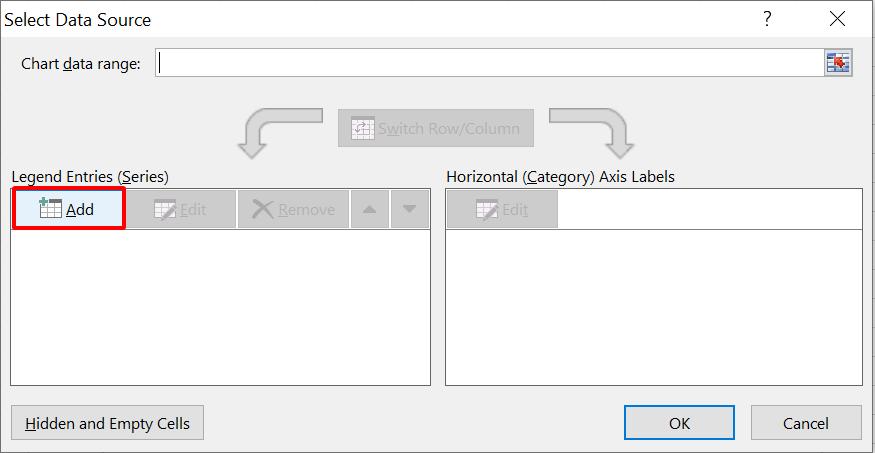Move series up with triangle arrow
Viewport: 875px width, 453px height.
coord(369,209)
